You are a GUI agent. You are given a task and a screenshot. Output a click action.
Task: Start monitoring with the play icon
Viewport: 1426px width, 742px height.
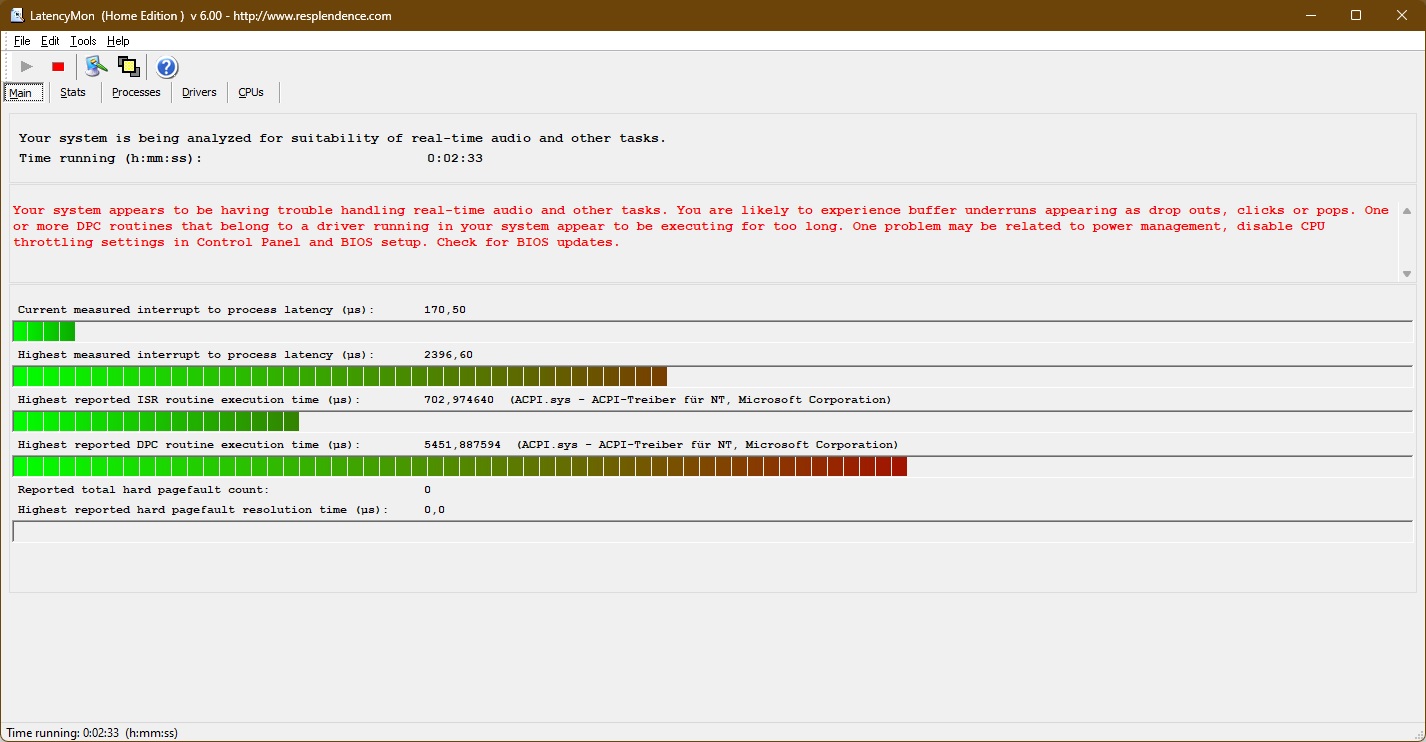pyautogui.click(x=27, y=67)
